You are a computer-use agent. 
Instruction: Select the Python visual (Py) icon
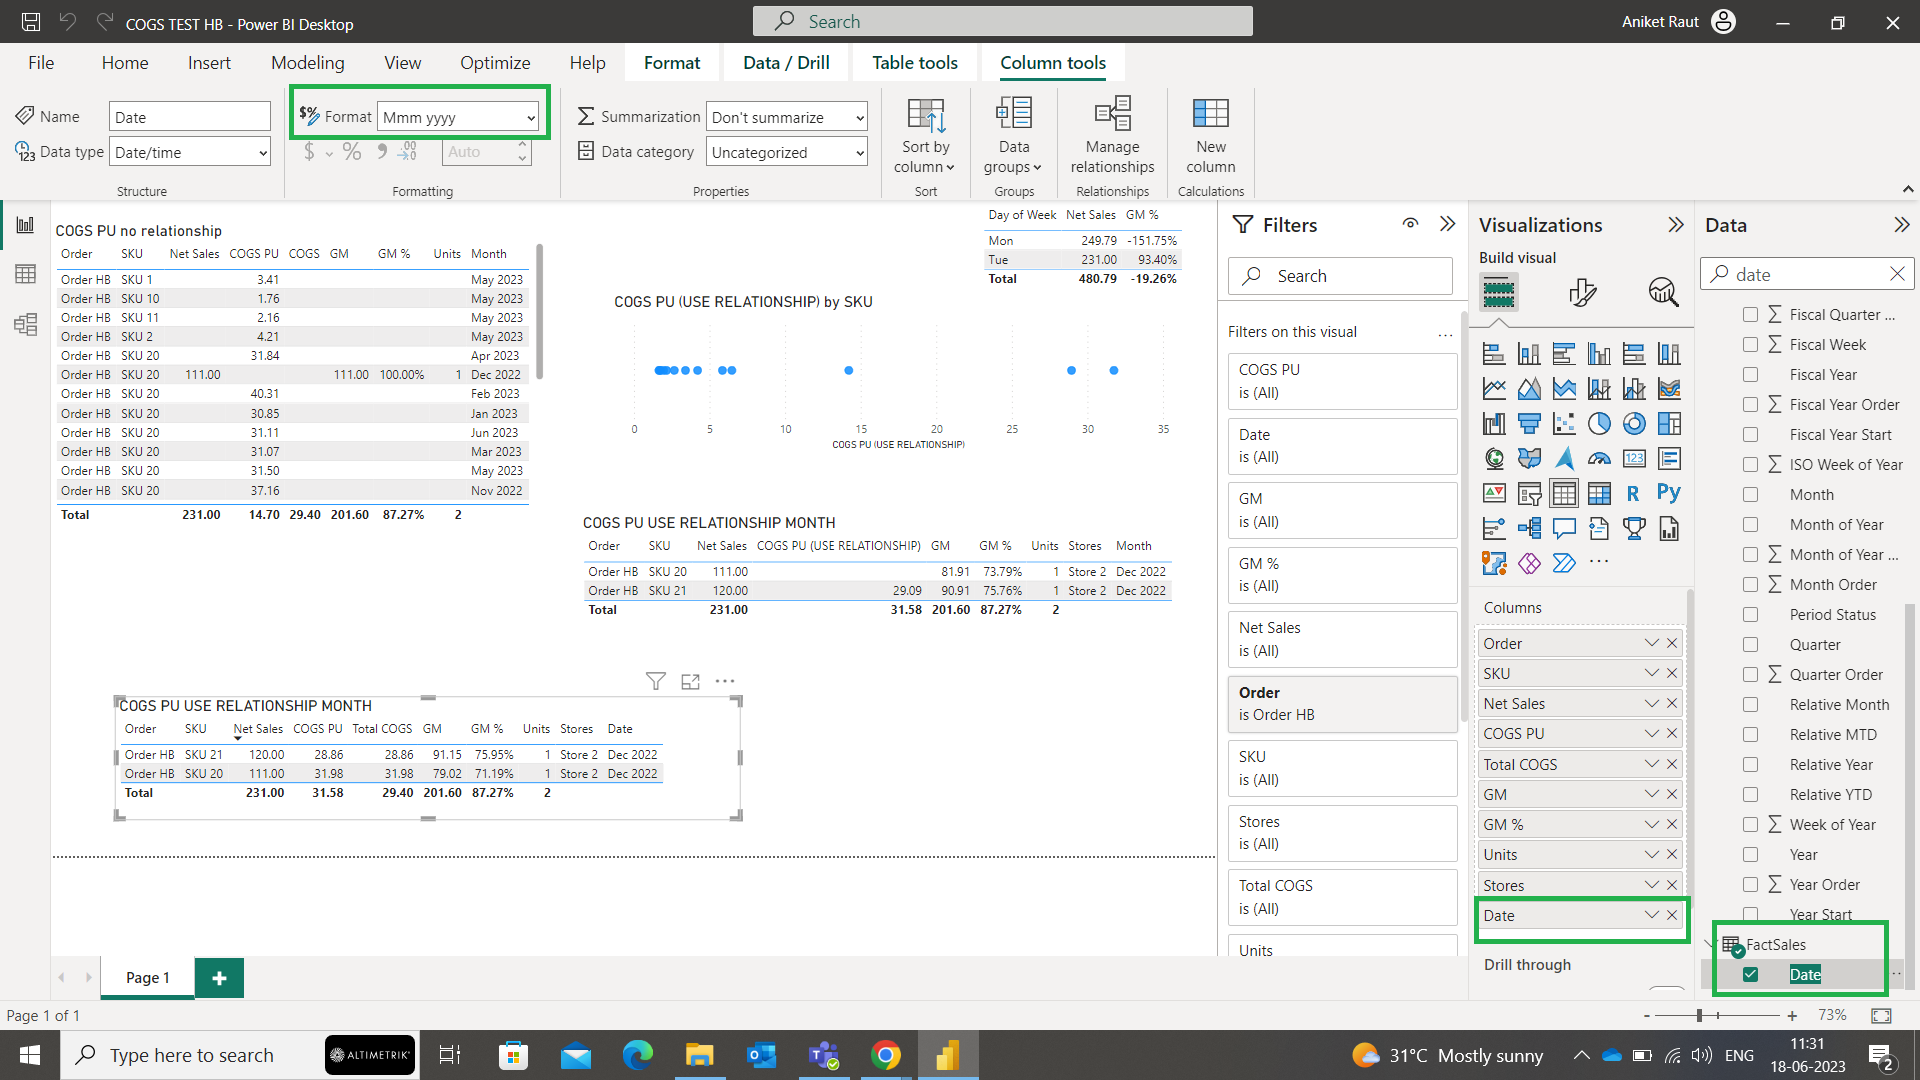point(1668,493)
